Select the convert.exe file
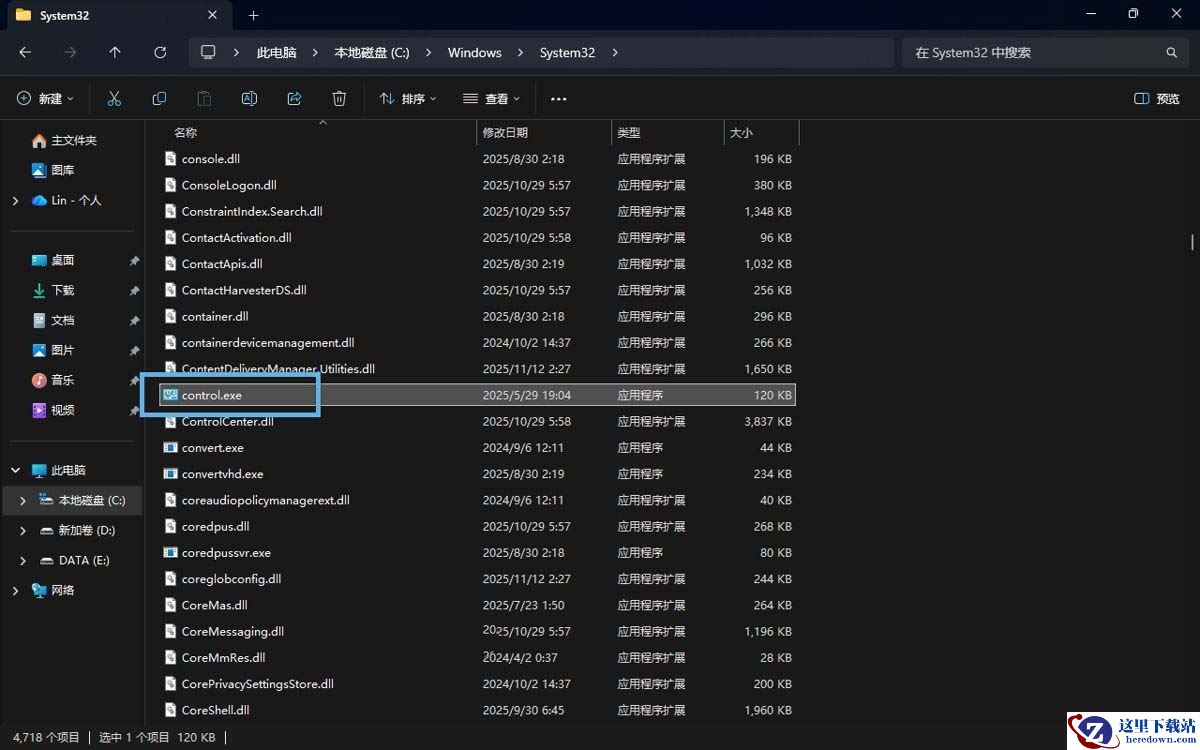 pyautogui.click(x=212, y=448)
